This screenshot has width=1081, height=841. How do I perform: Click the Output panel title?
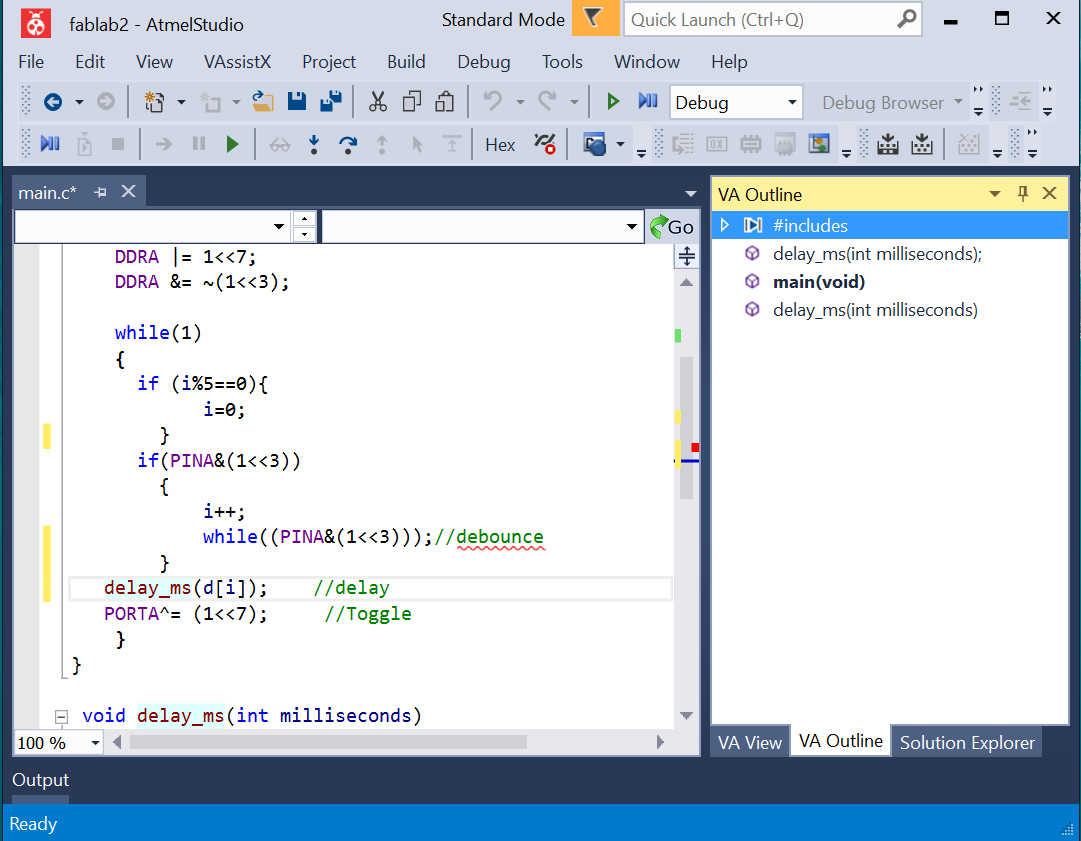coord(41,780)
